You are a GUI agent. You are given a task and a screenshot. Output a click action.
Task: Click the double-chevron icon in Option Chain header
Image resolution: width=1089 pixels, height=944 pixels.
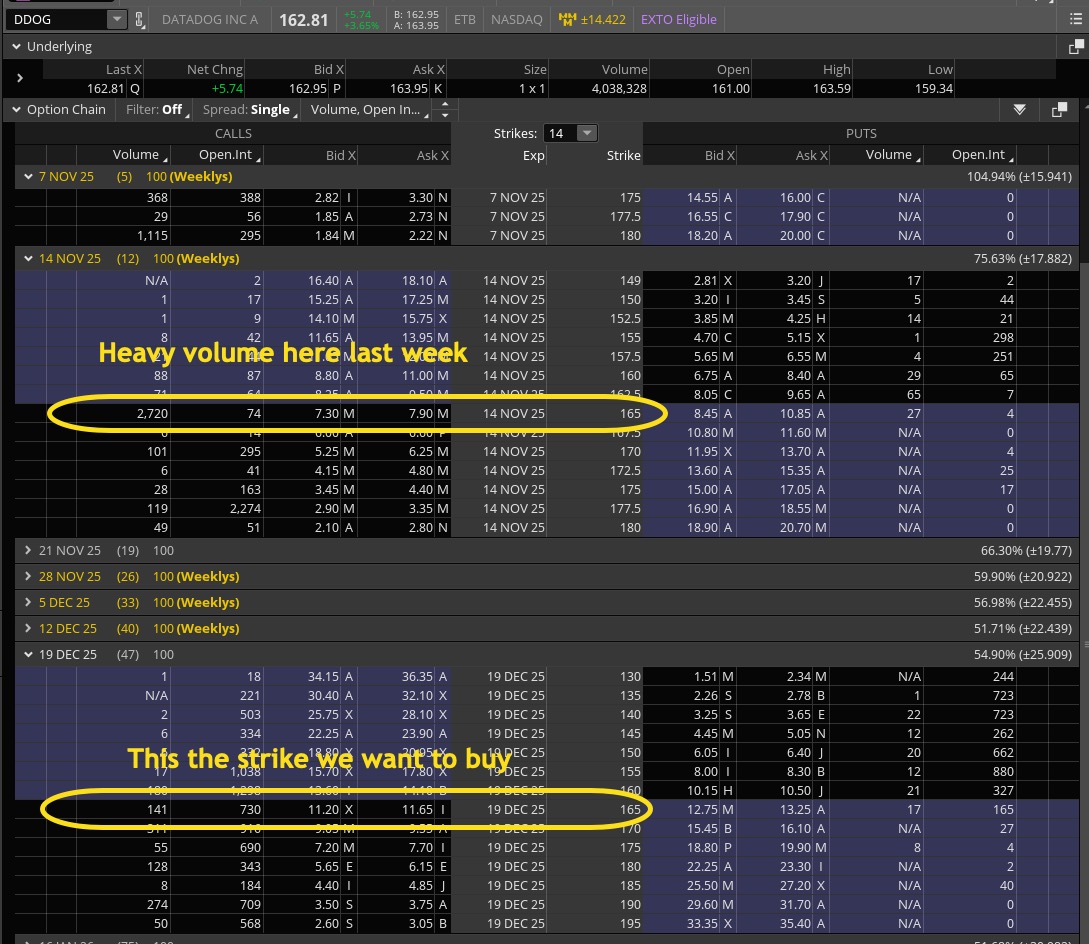tap(1019, 110)
